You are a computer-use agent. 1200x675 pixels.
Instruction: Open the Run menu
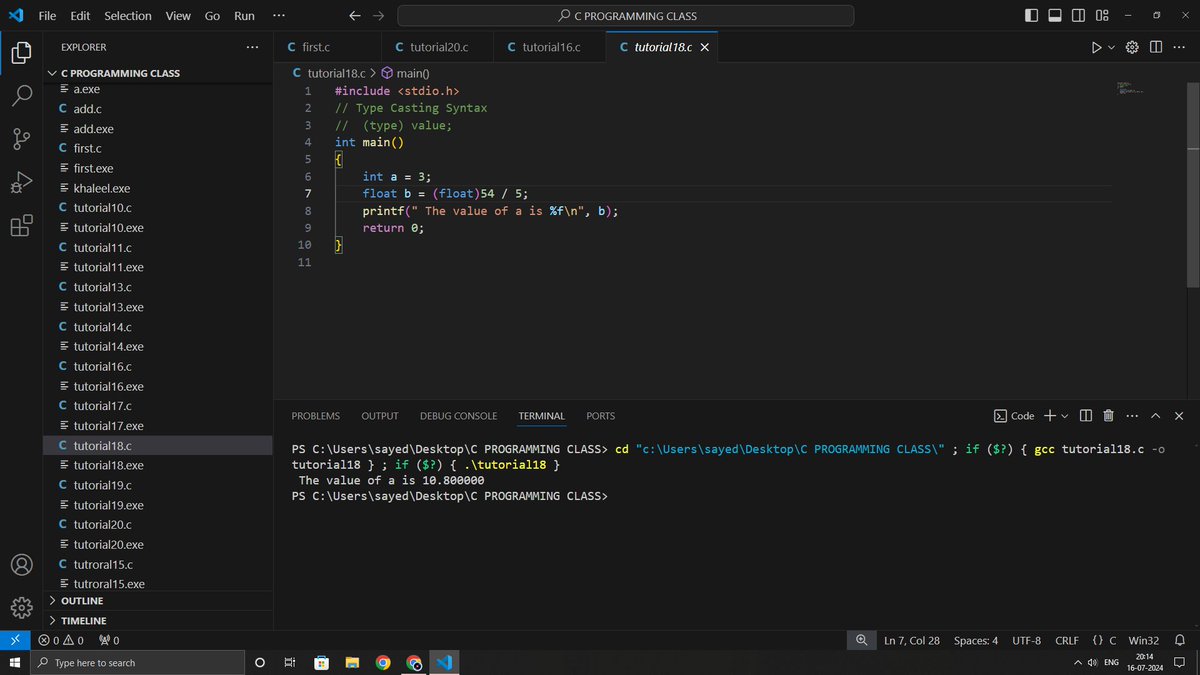tap(244, 16)
